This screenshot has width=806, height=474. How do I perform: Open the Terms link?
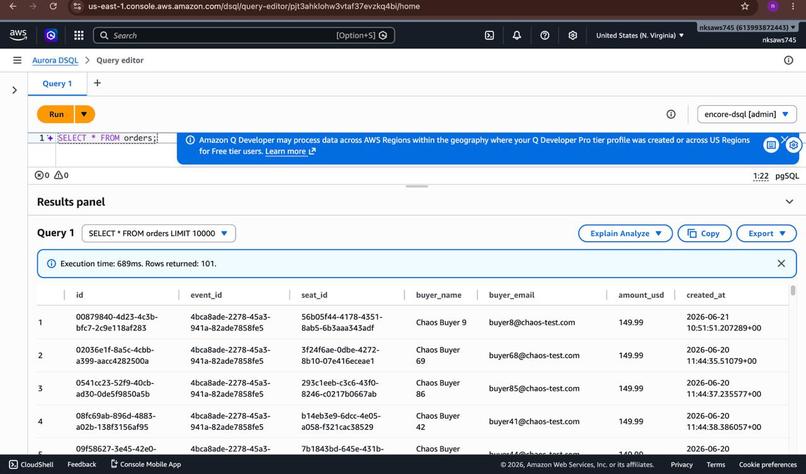(716, 465)
